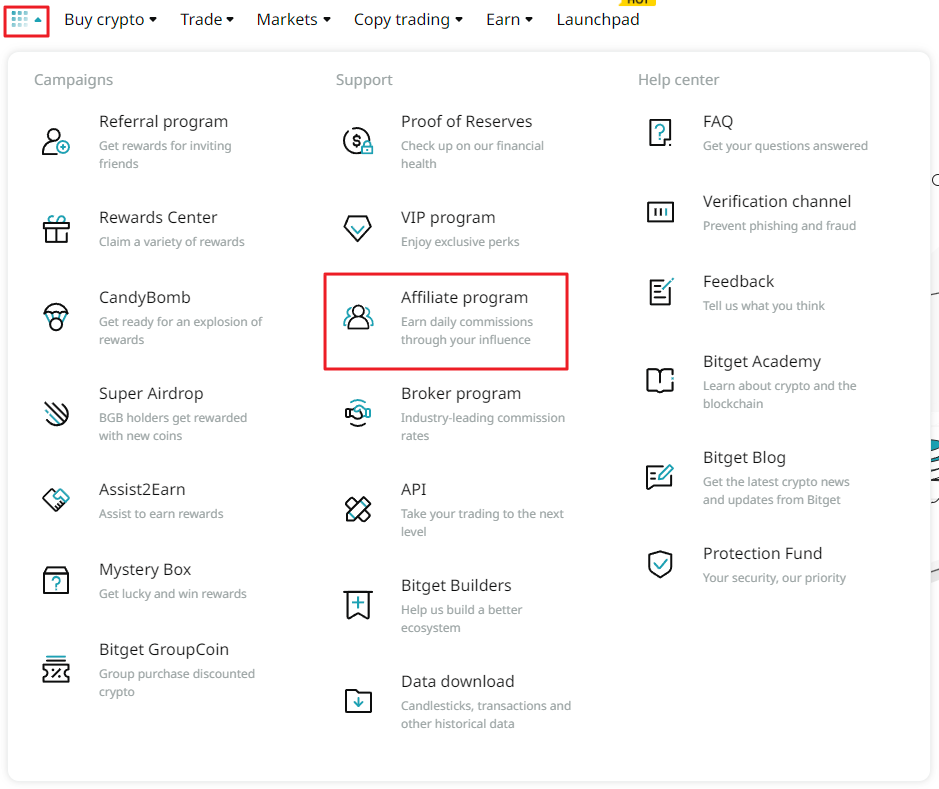
Task: Select Mystery Box entry
Action: click(x=145, y=569)
